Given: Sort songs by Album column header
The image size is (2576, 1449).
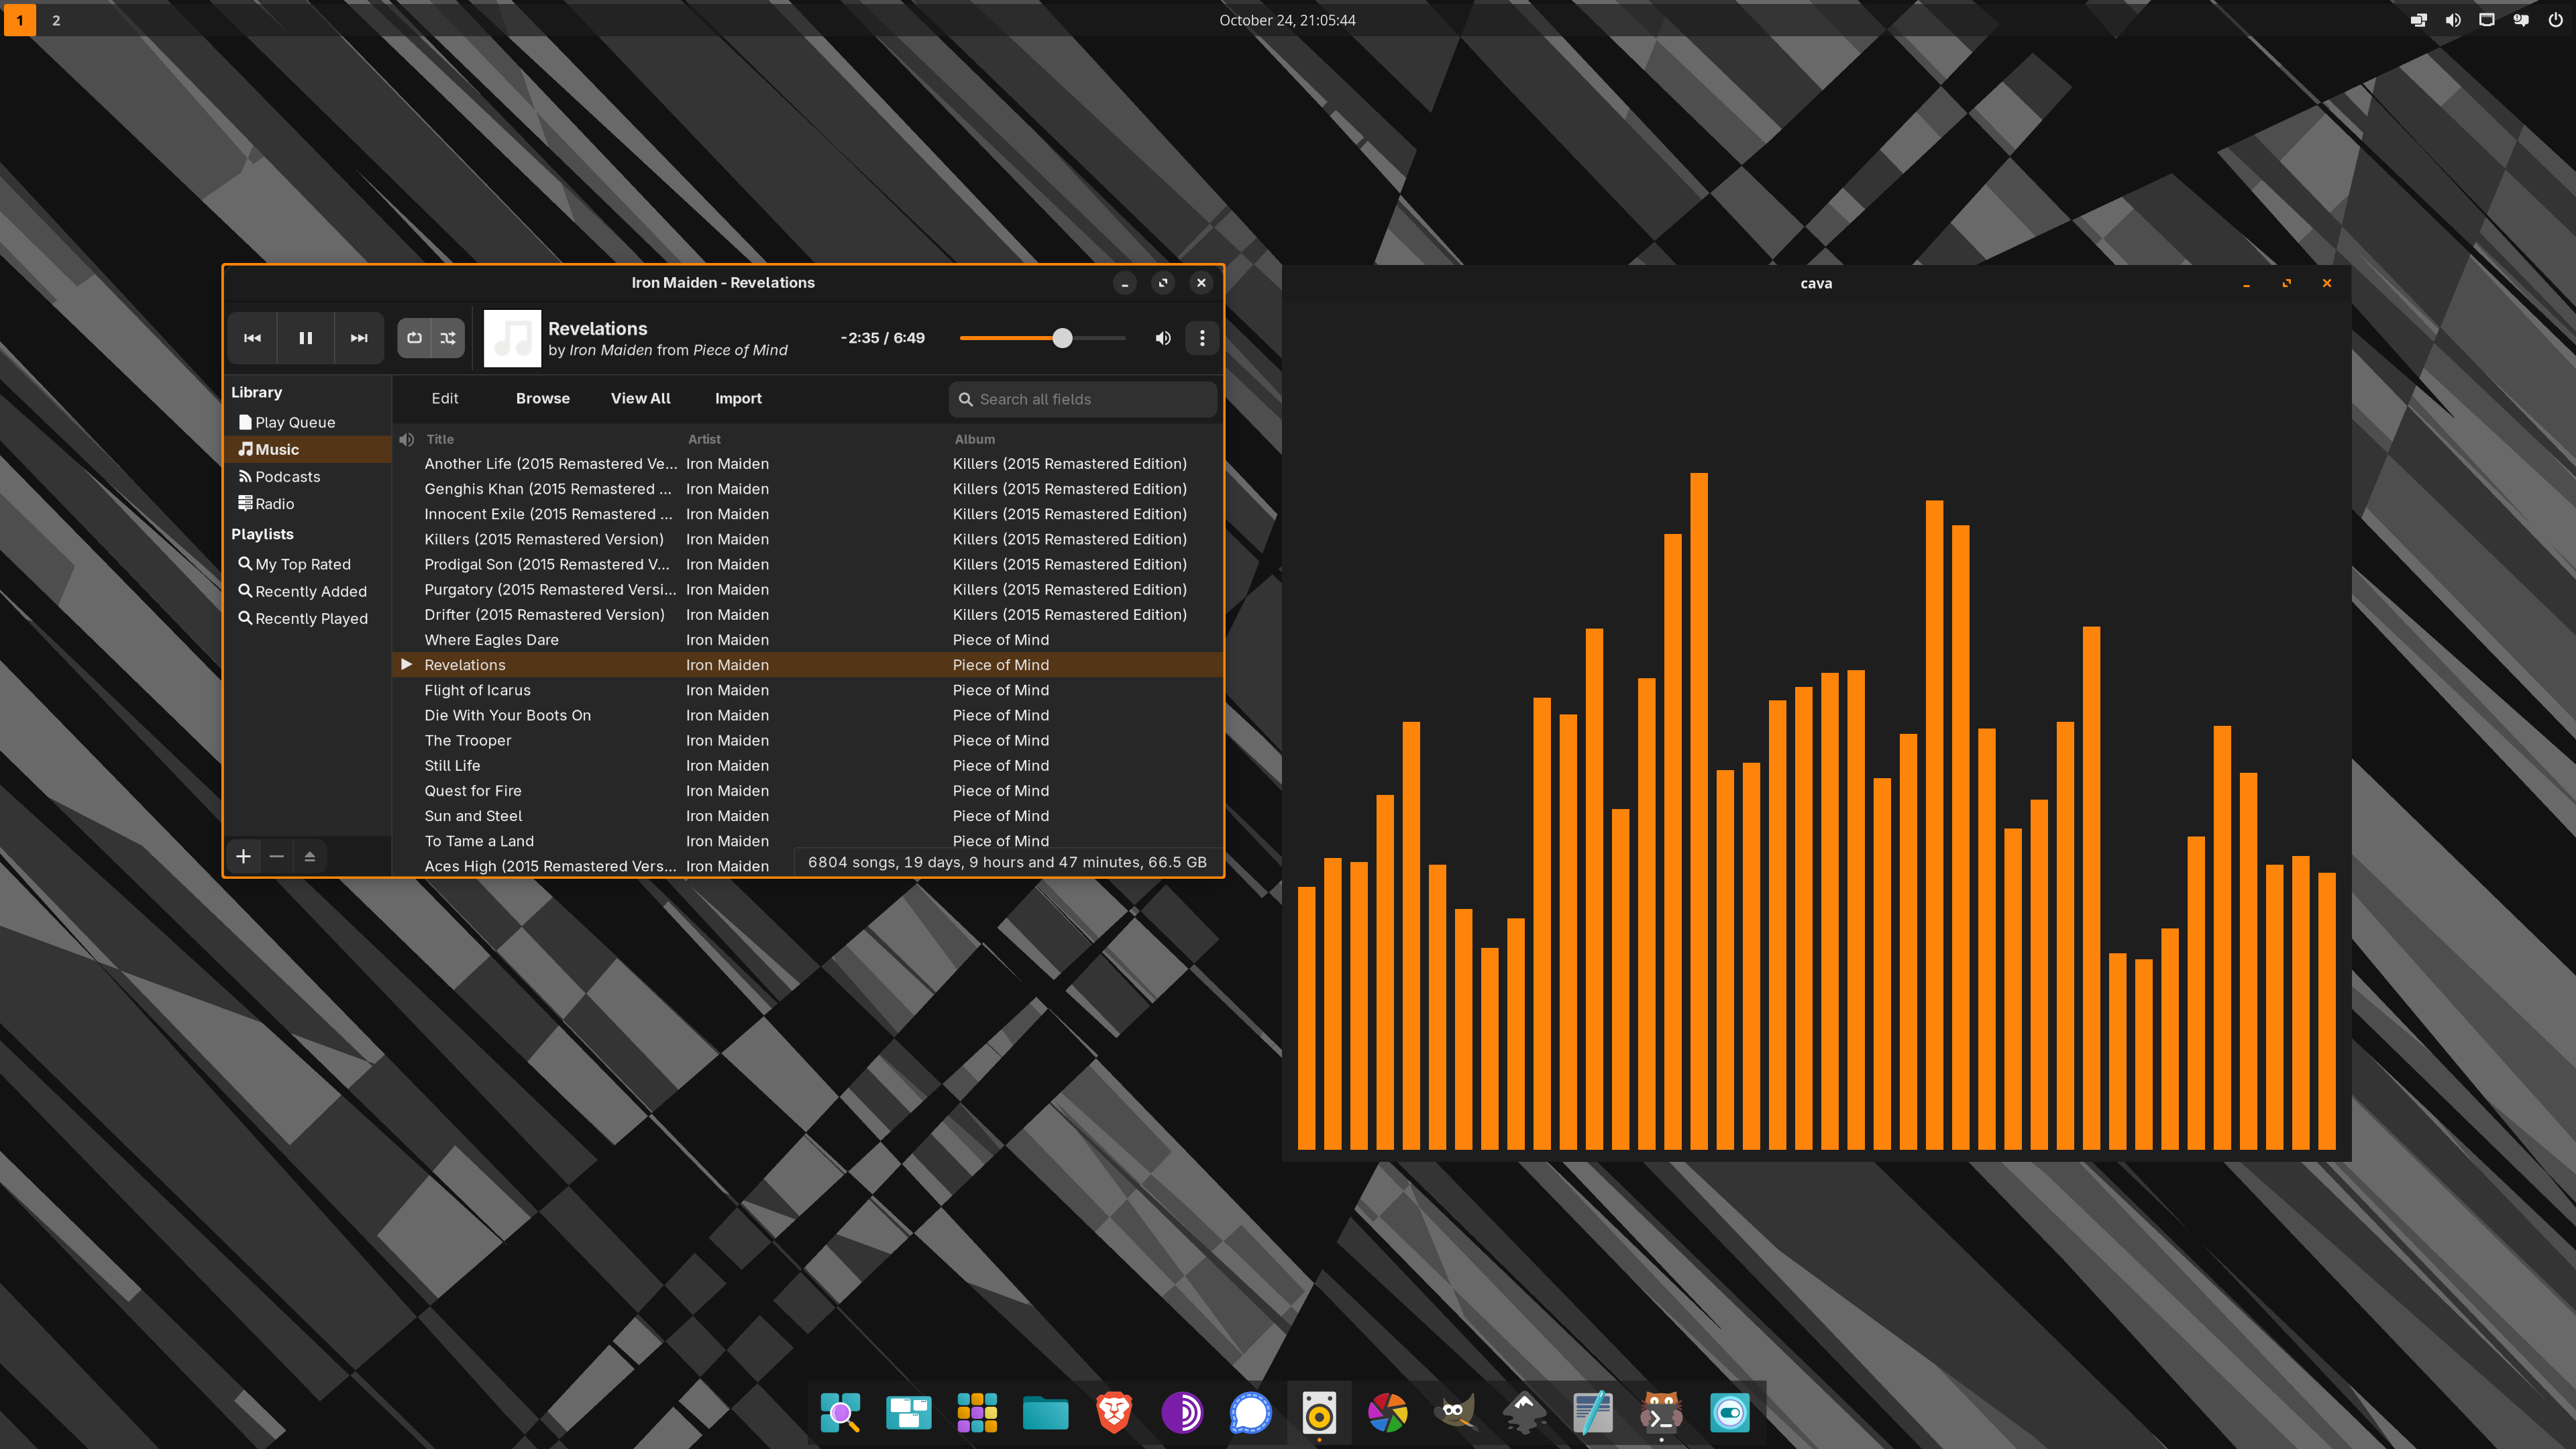Looking at the screenshot, I should [x=974, y=439].
